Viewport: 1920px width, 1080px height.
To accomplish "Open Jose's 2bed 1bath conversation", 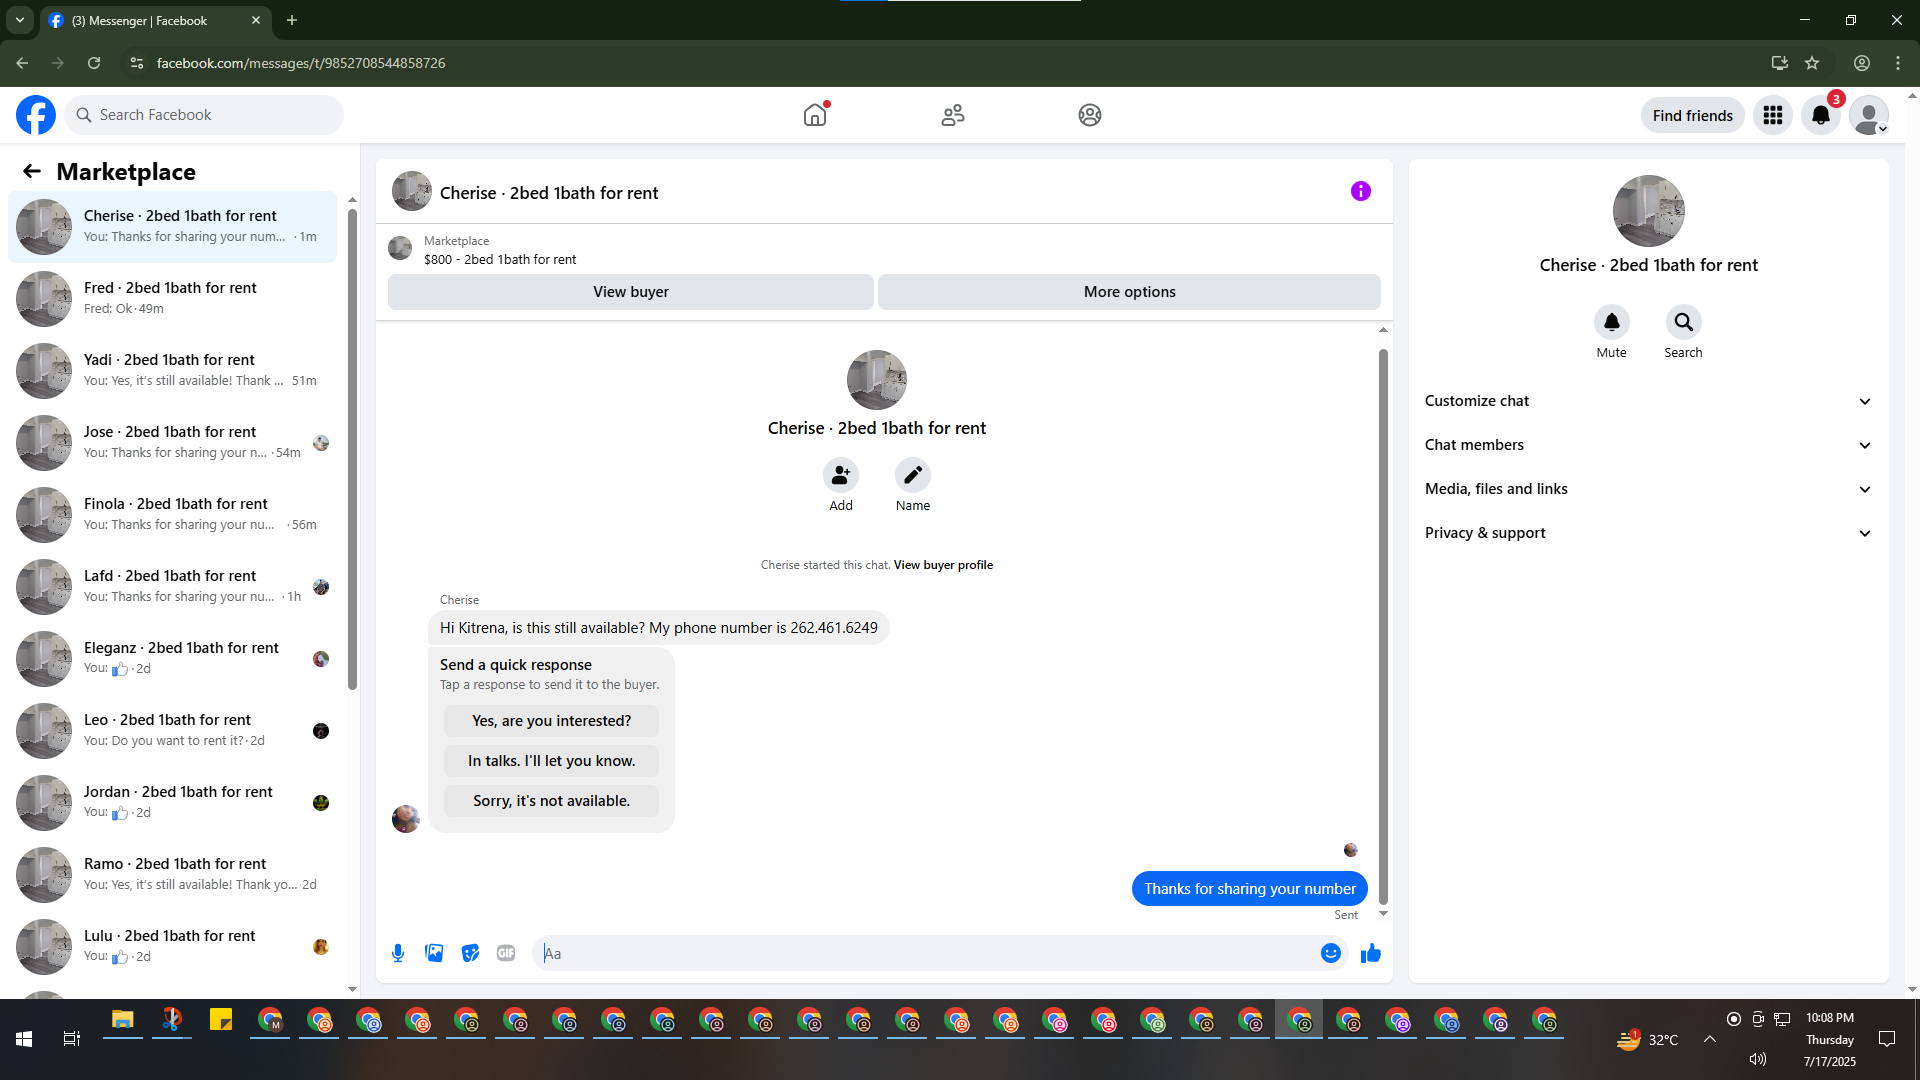I will point(172,442).
